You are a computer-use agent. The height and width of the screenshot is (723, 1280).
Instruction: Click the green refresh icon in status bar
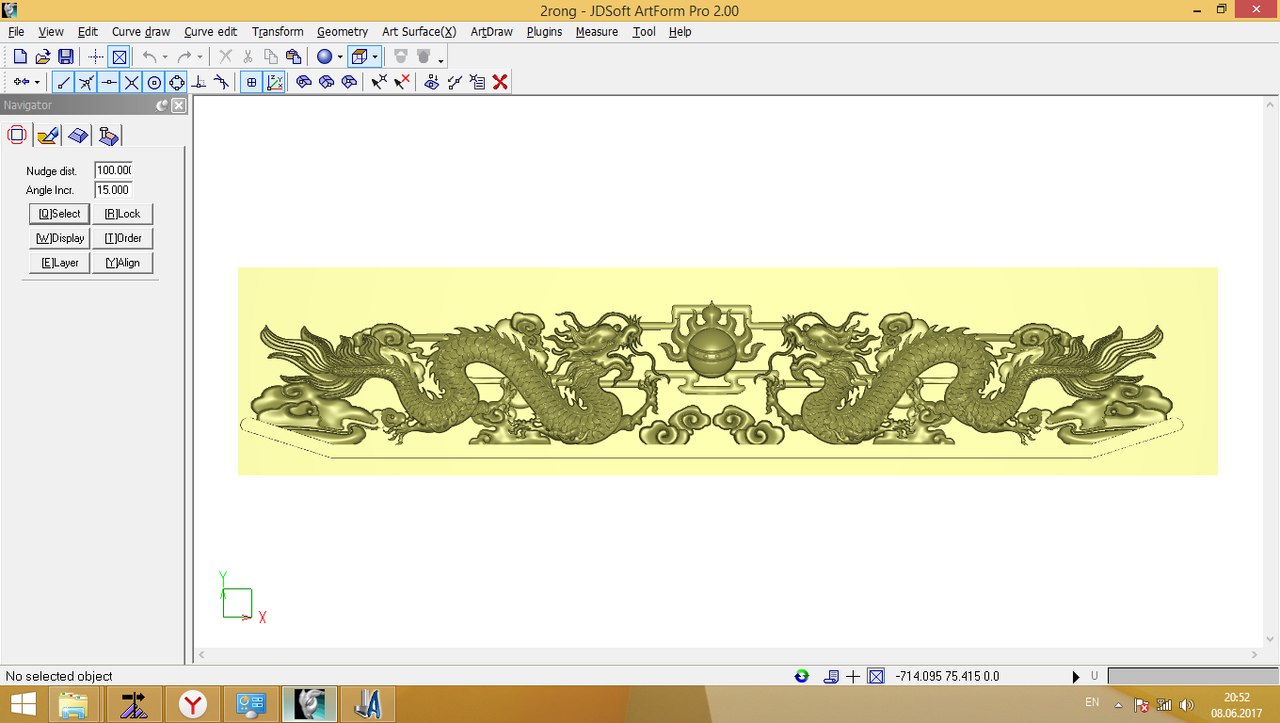tap(801, 676)
